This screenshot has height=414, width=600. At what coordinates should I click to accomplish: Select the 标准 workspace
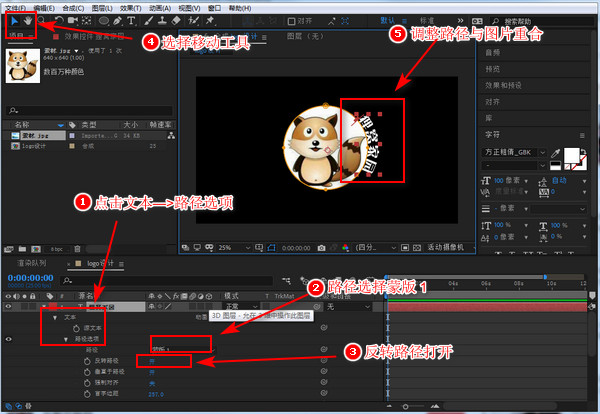(x=427, y=21)
